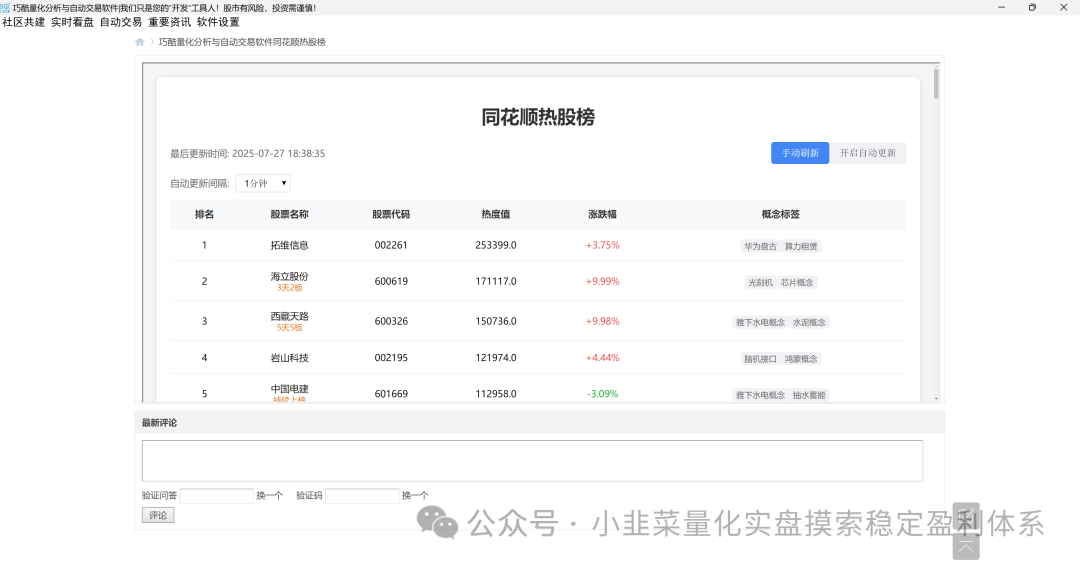Screen dimensions: 1080x567
Task: Click stock code 601669
Action: click(x=391, y=394)
